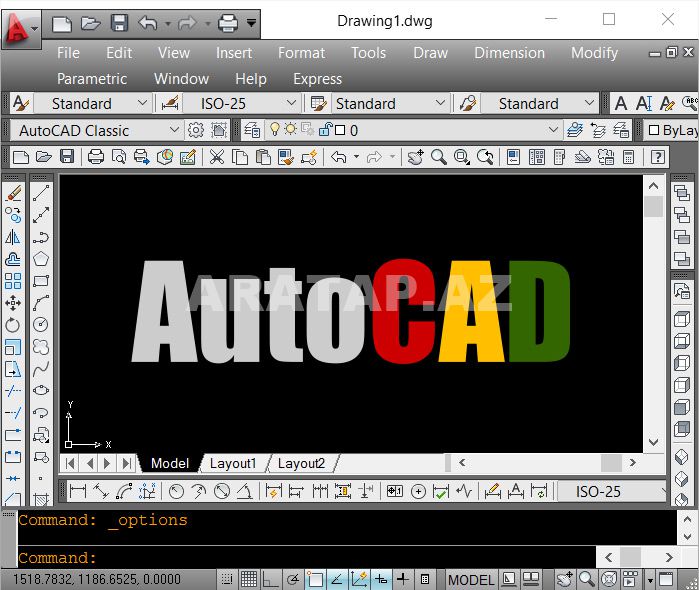Choose the Rotate modify tool

point(13,325)
